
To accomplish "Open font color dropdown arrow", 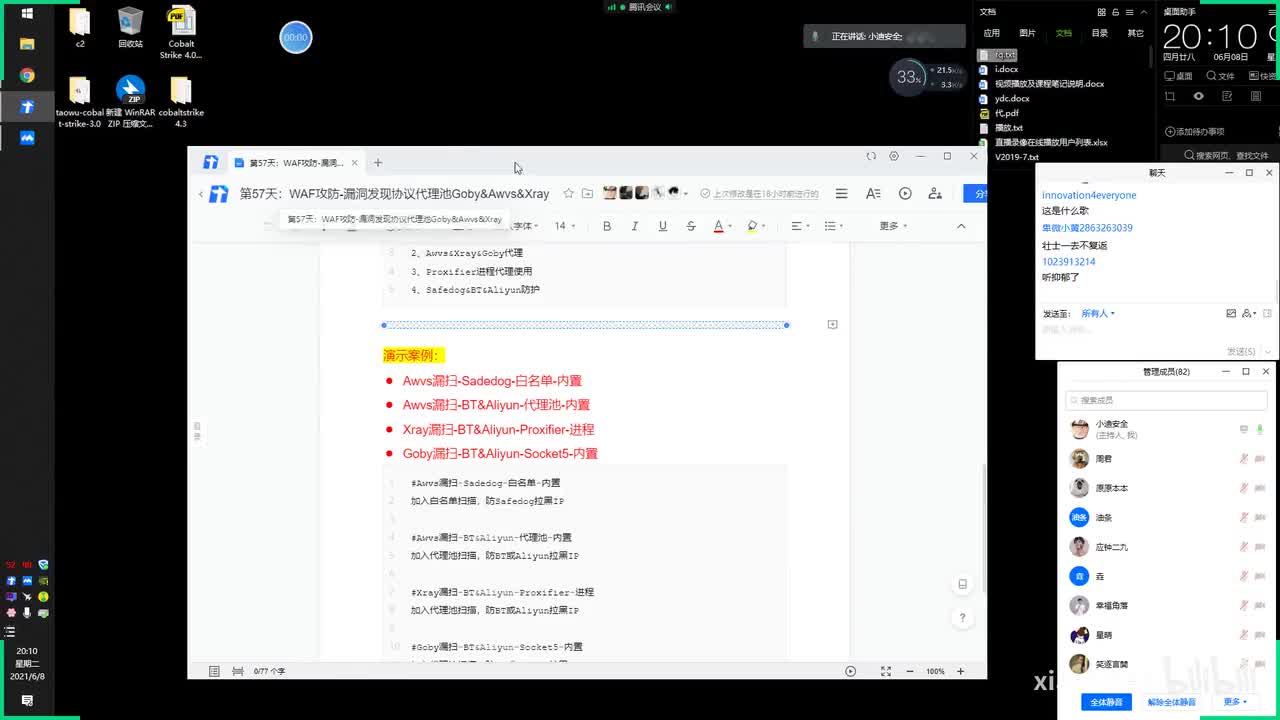I will click(x=730, y=226).
